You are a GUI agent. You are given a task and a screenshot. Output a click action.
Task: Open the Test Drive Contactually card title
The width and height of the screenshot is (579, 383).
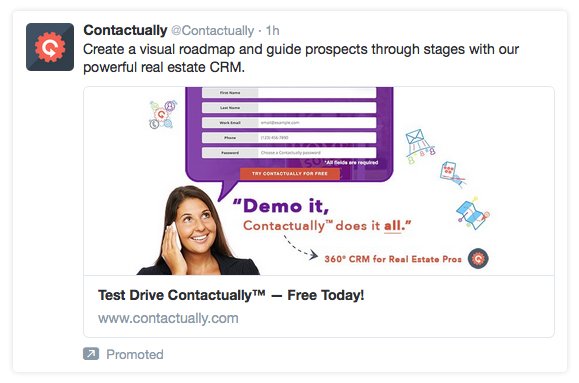click(x=231, y=295)
